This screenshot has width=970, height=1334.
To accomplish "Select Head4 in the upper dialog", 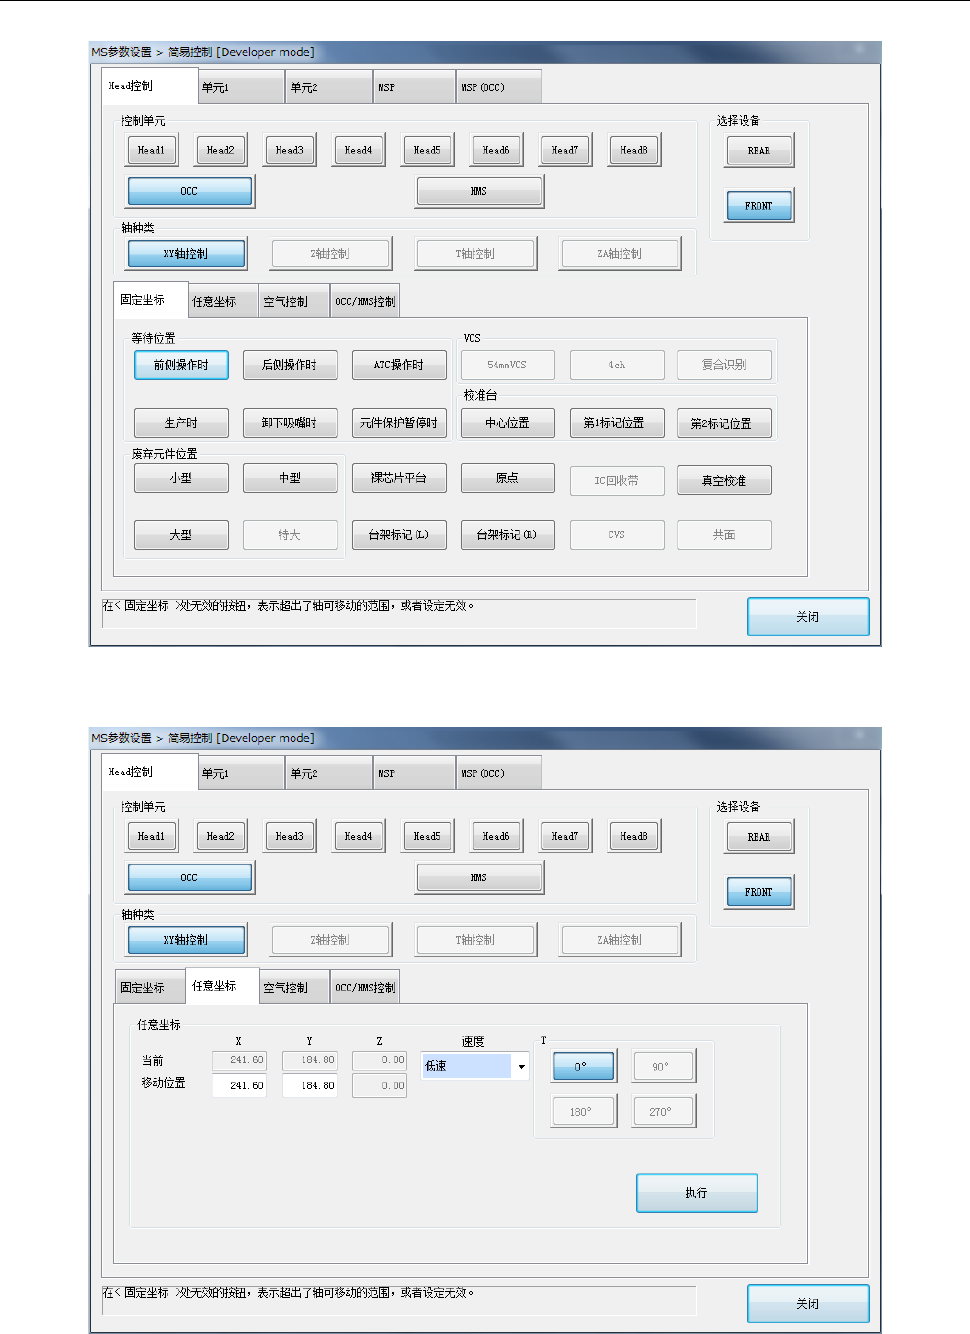I will (359, 150).
